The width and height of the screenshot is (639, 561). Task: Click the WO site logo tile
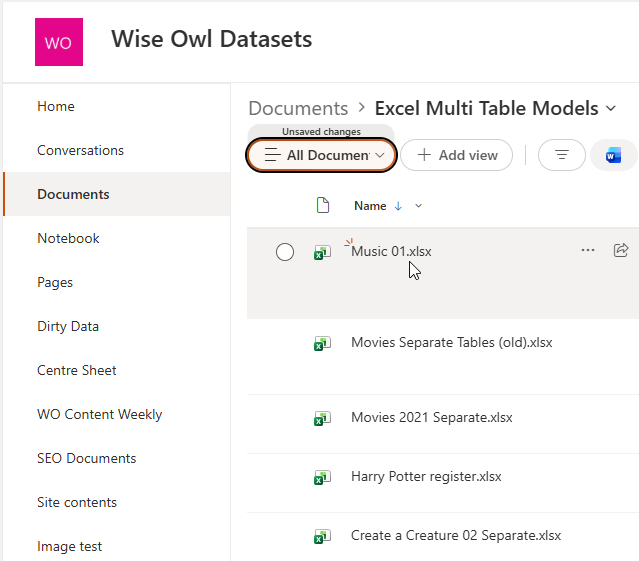point(59,42)
